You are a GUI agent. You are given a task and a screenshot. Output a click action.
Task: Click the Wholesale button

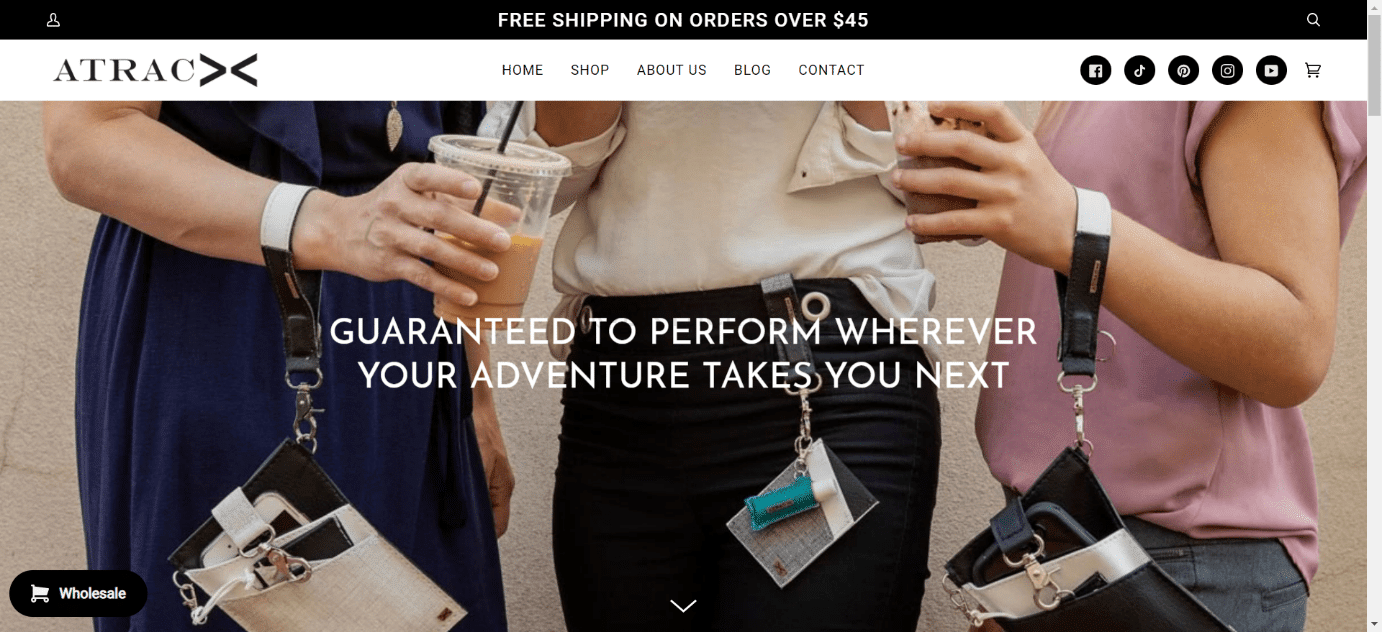point(78,593)
